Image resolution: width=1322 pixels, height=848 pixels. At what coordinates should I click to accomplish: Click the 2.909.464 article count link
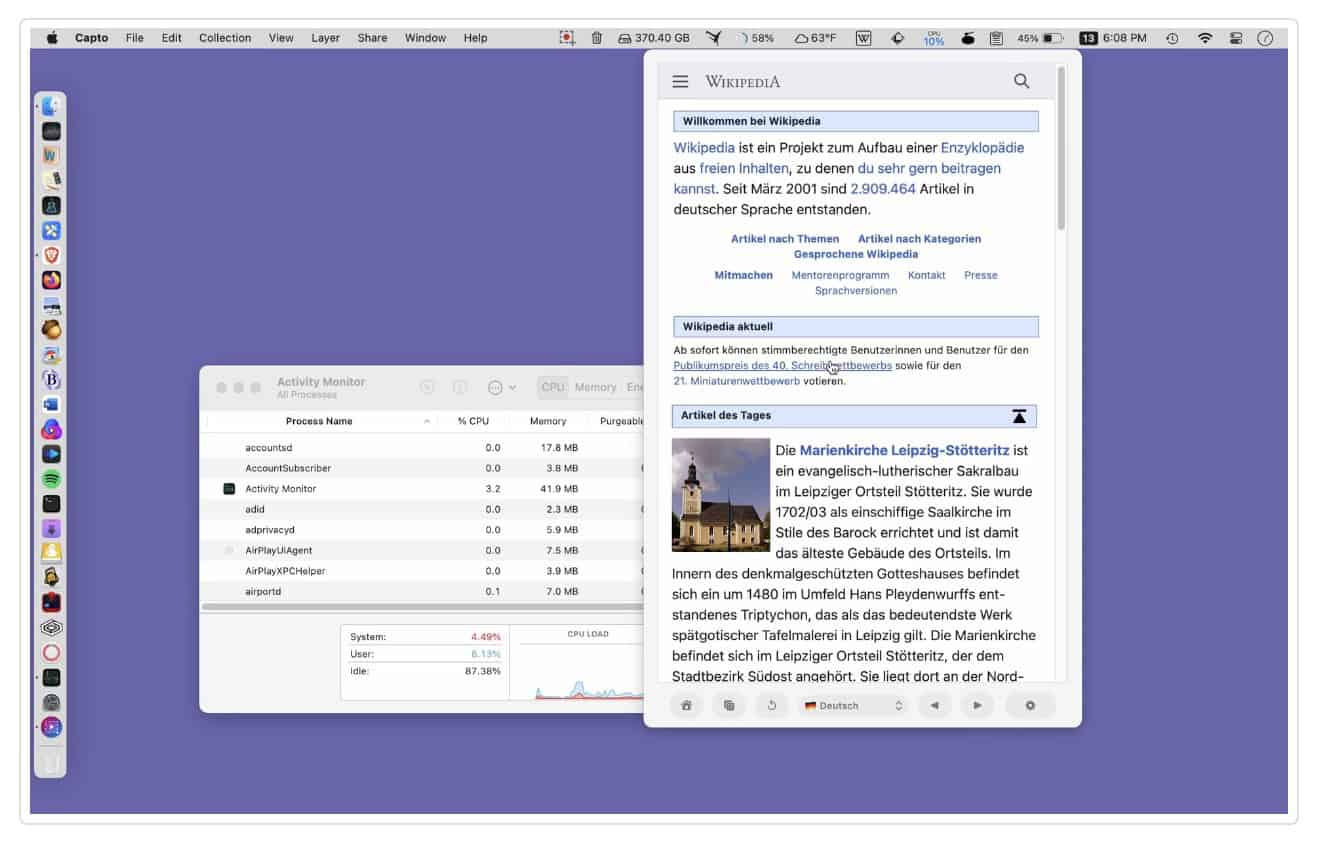pos(883,188)
